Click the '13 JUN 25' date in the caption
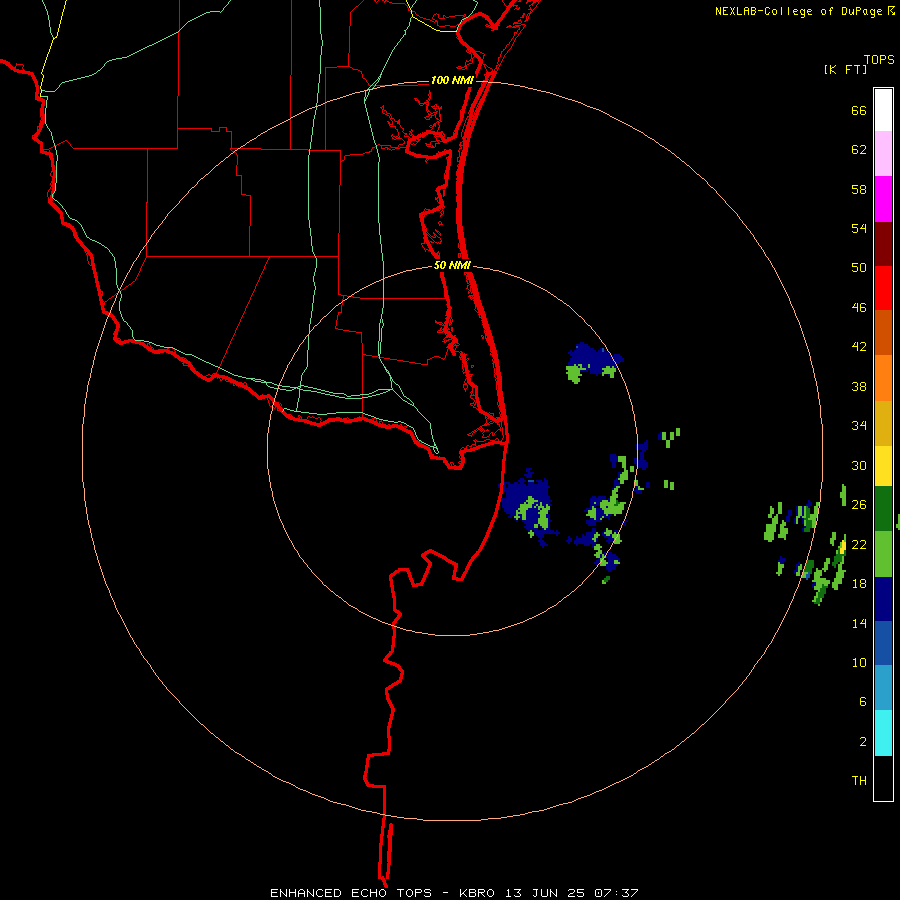 [x=545, y=893]
